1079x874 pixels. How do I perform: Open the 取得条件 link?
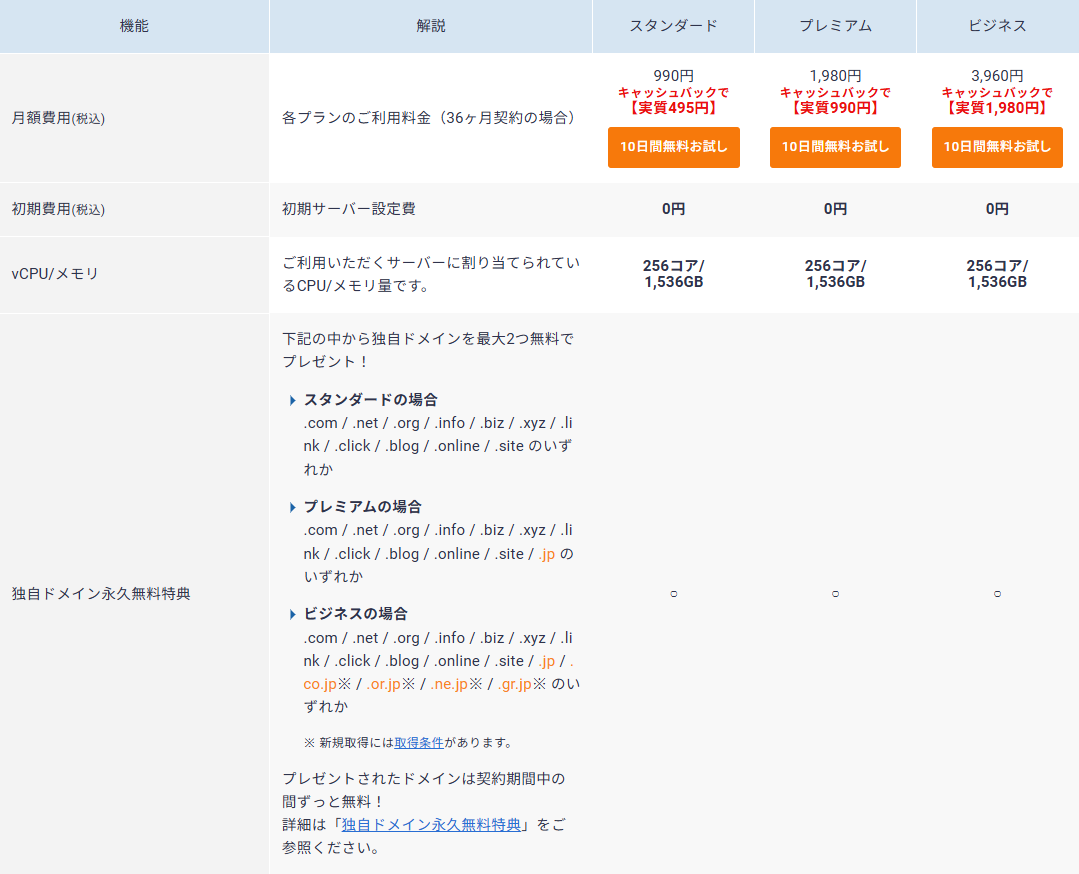pos(419,743)
